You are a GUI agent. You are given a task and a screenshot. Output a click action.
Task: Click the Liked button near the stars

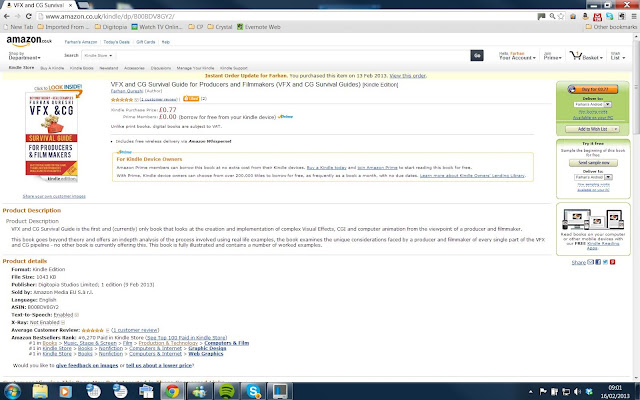pyautogui.click(x=191, y=99)
